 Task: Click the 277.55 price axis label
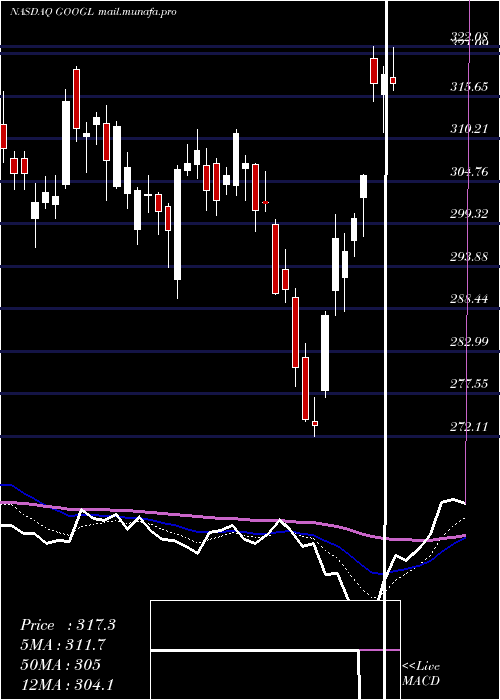[469, 384]
